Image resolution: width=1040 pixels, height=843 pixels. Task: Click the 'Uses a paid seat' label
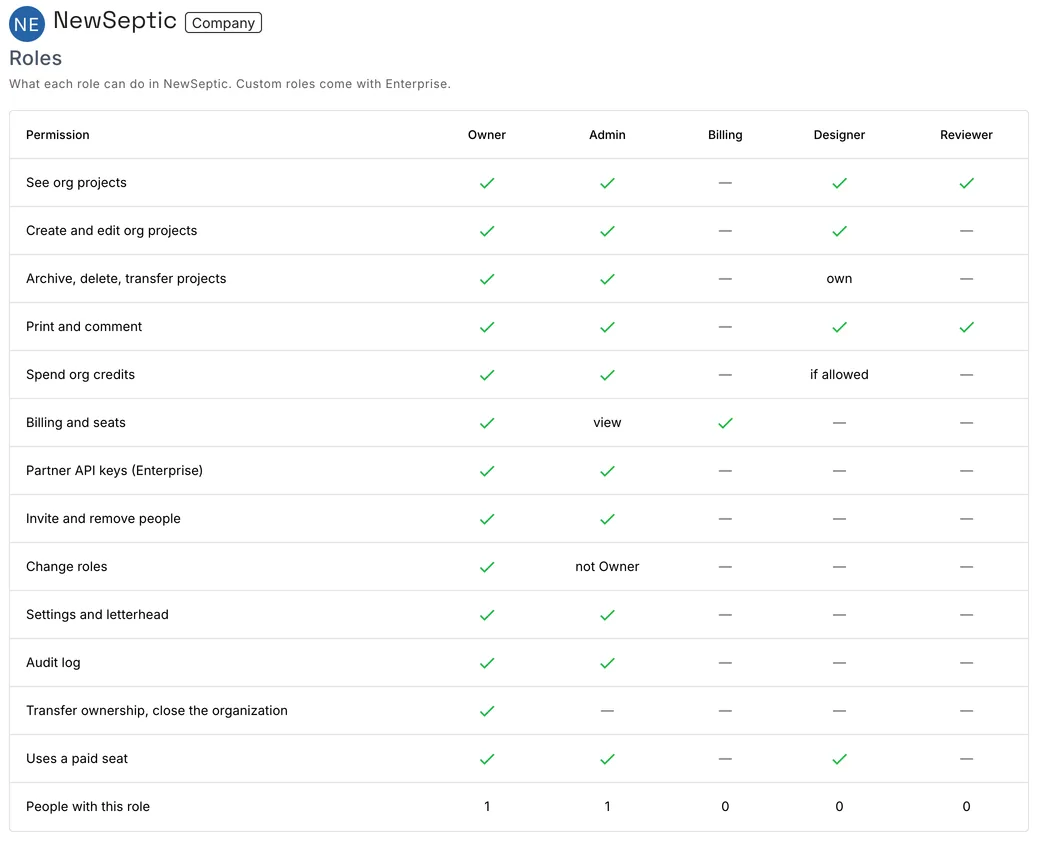pos(77,759)
